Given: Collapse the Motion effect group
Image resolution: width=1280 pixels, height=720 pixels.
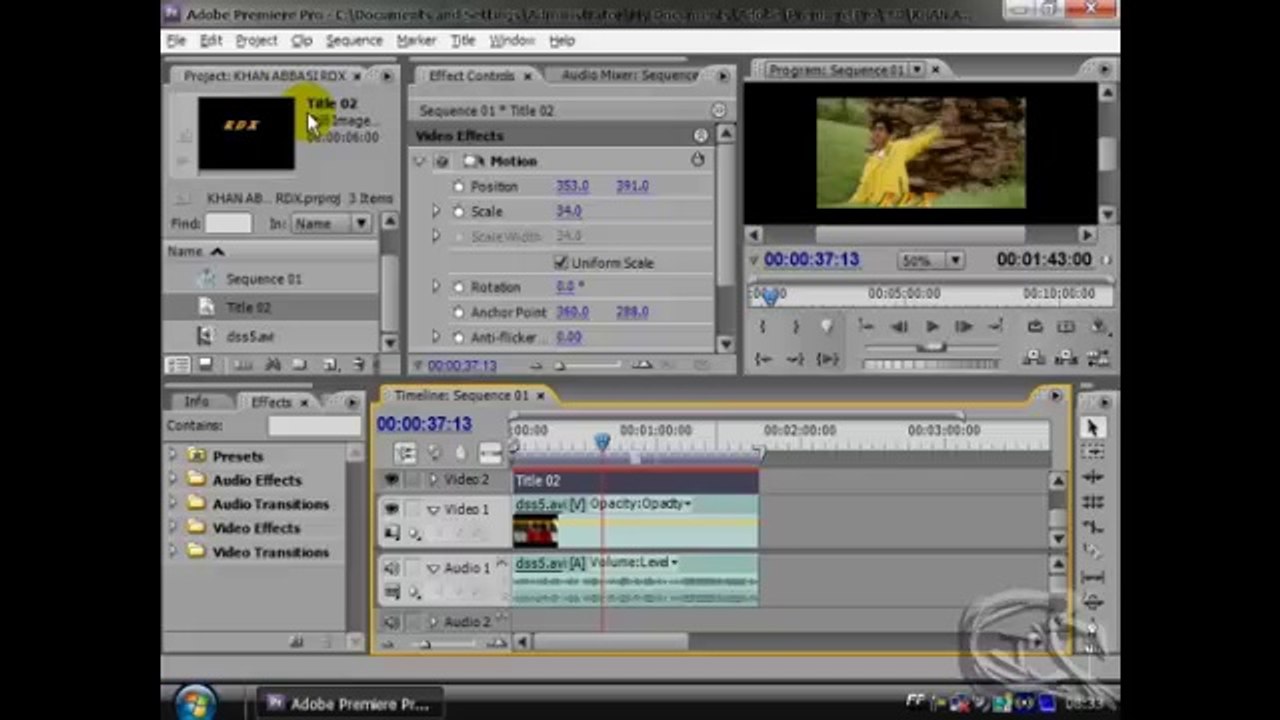Looking at the screenshot, I should [419, 161].
